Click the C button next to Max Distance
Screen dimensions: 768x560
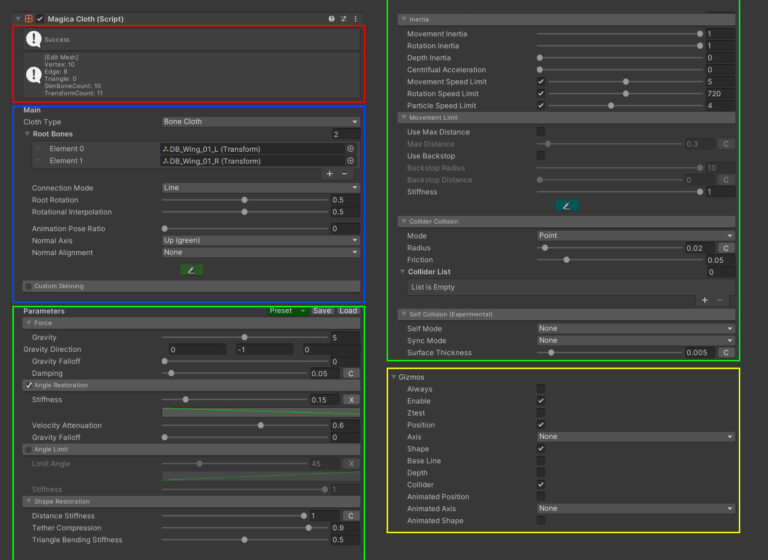click(x=726, y=144)
